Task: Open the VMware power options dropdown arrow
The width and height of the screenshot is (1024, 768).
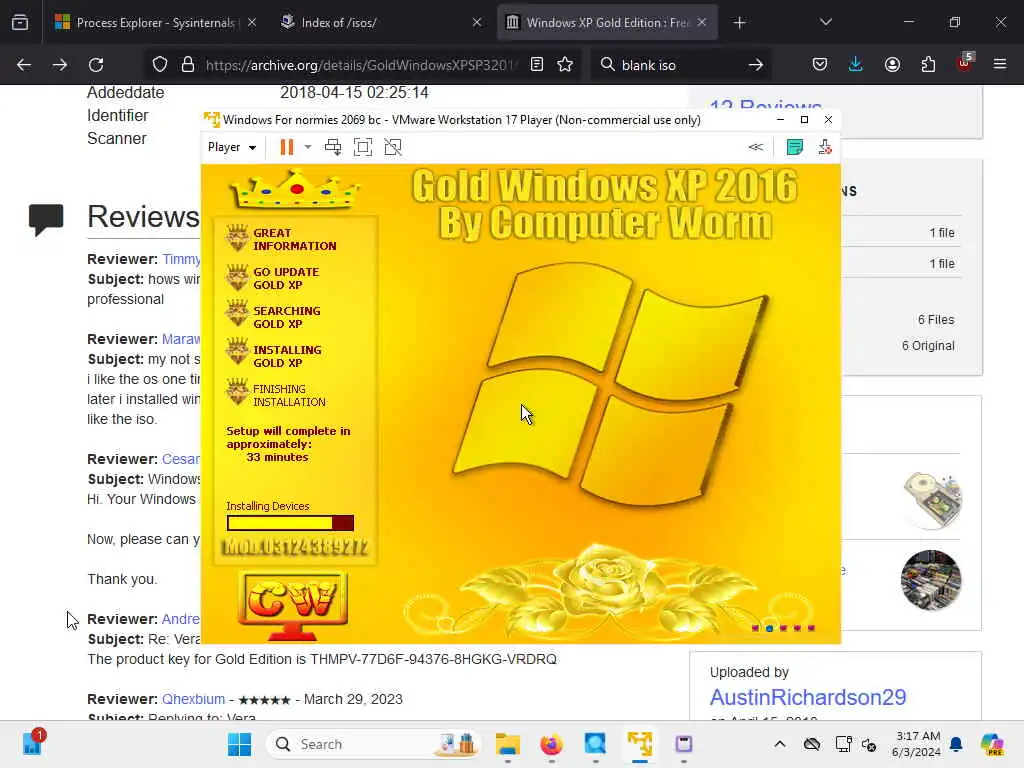Action: 308,147
